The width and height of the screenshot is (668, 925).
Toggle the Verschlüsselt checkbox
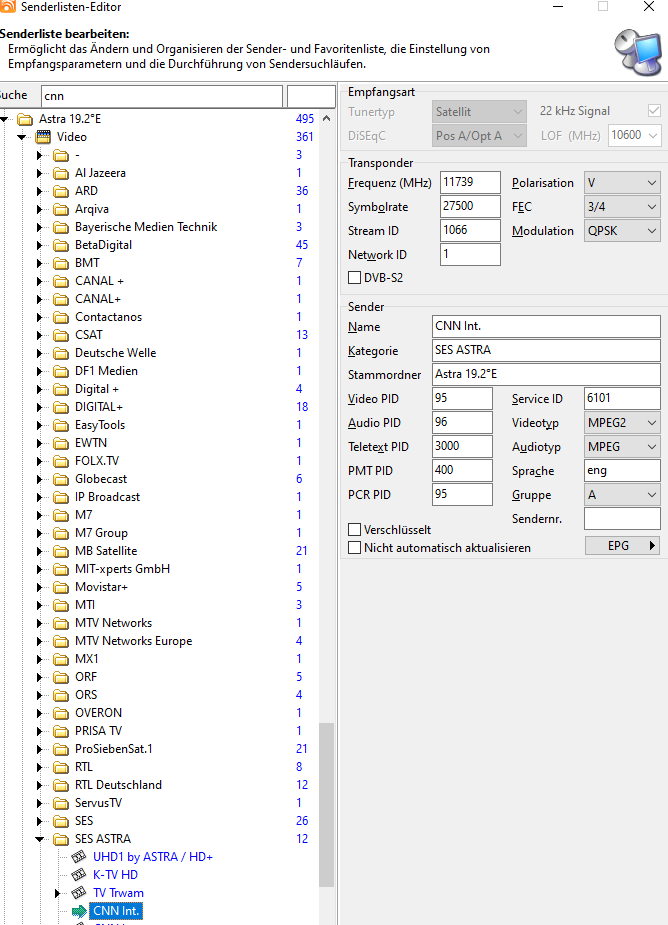[354, 530]
